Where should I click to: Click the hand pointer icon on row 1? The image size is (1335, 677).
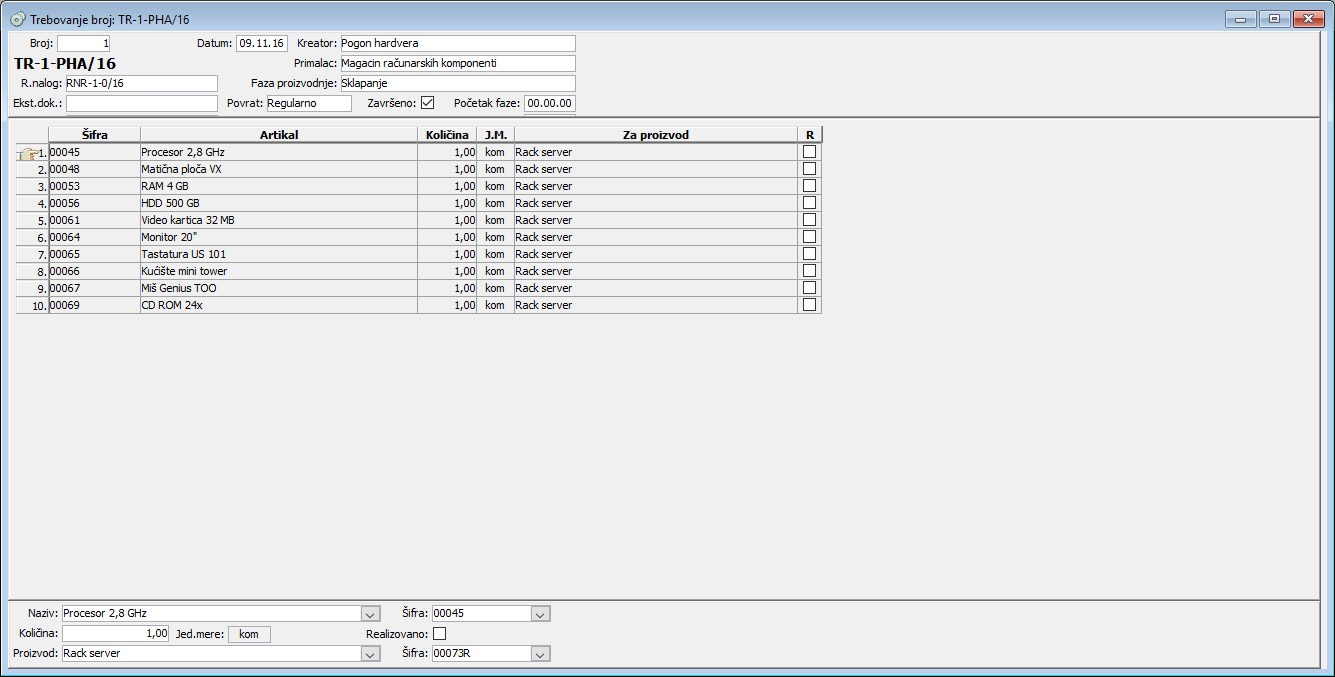(28, 153)
